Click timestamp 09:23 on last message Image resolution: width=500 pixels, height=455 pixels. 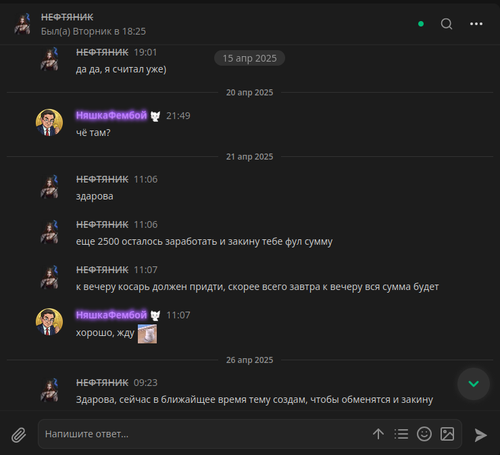[x=146, y=382]
